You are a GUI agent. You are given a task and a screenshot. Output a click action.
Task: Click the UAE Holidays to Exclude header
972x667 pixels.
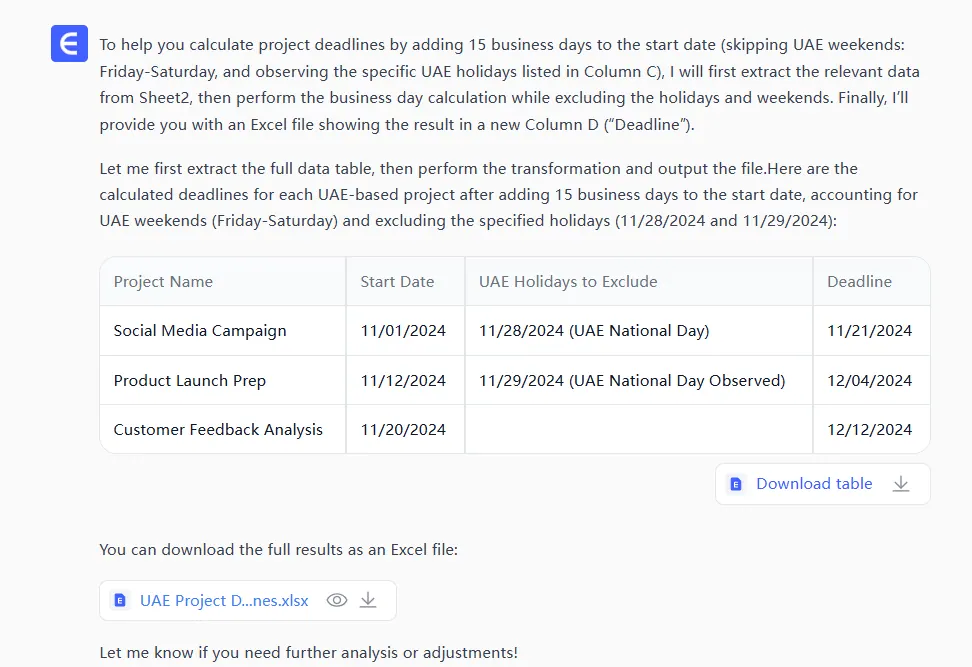point(568,282)
